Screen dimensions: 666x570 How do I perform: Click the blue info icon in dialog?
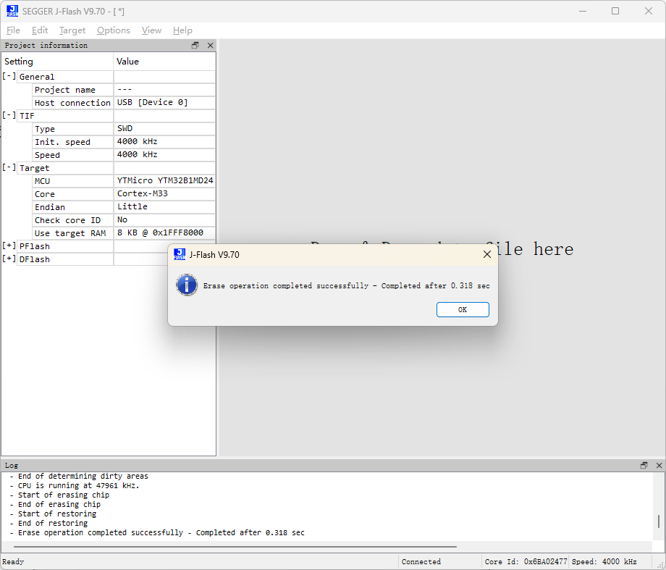[186, 285]
